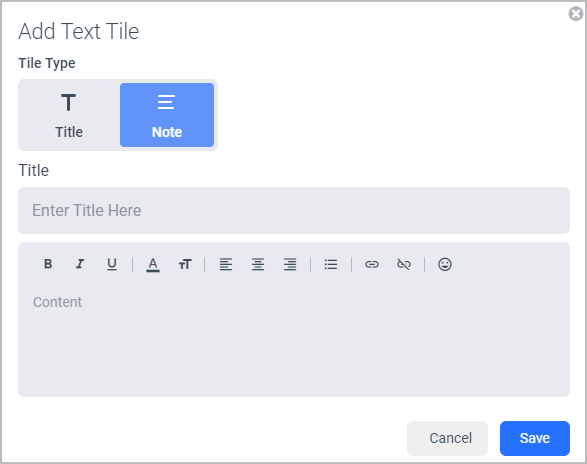Image resolution: width=587 pixels, height=464 pixels.
Task: Click into the Content text area
Action: tap(294, 341)
